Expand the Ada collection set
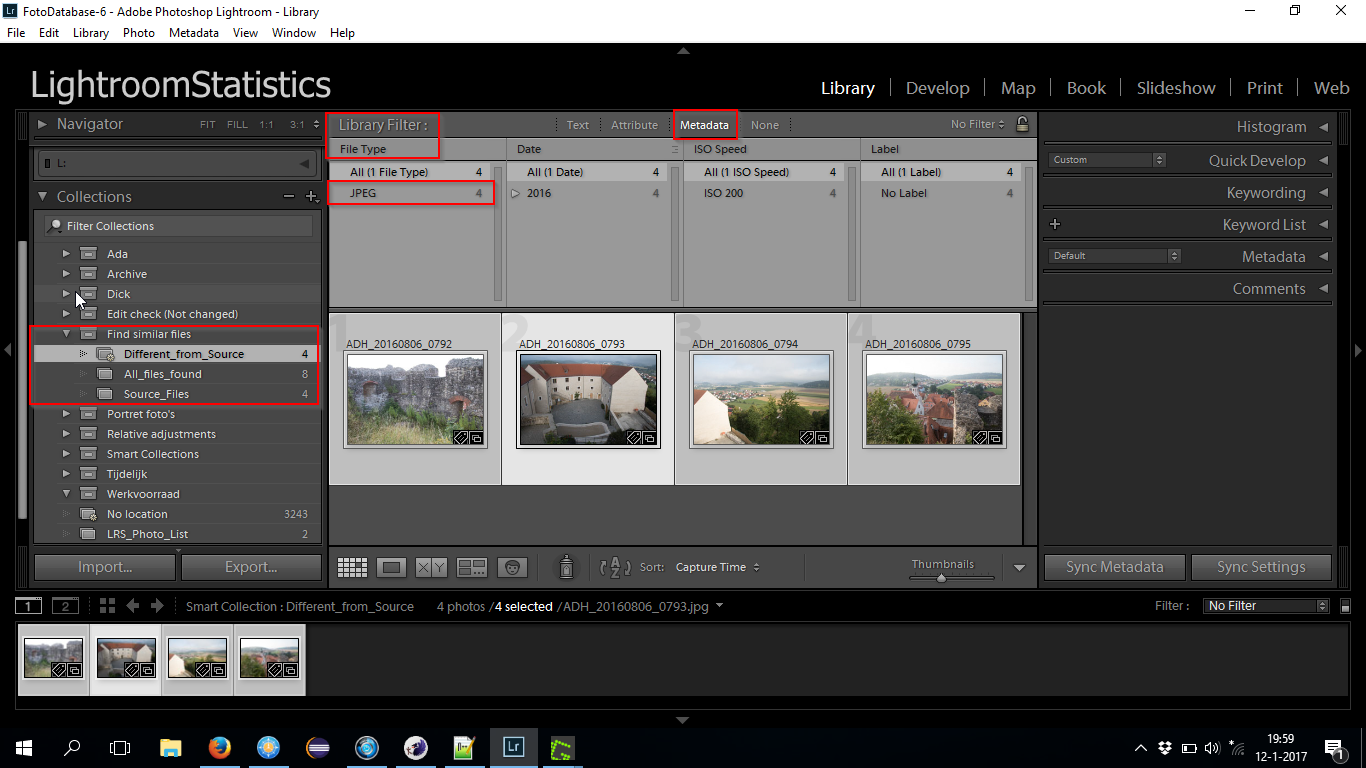The height and width of the screenshot is (768, 1366). click(66, 254)
